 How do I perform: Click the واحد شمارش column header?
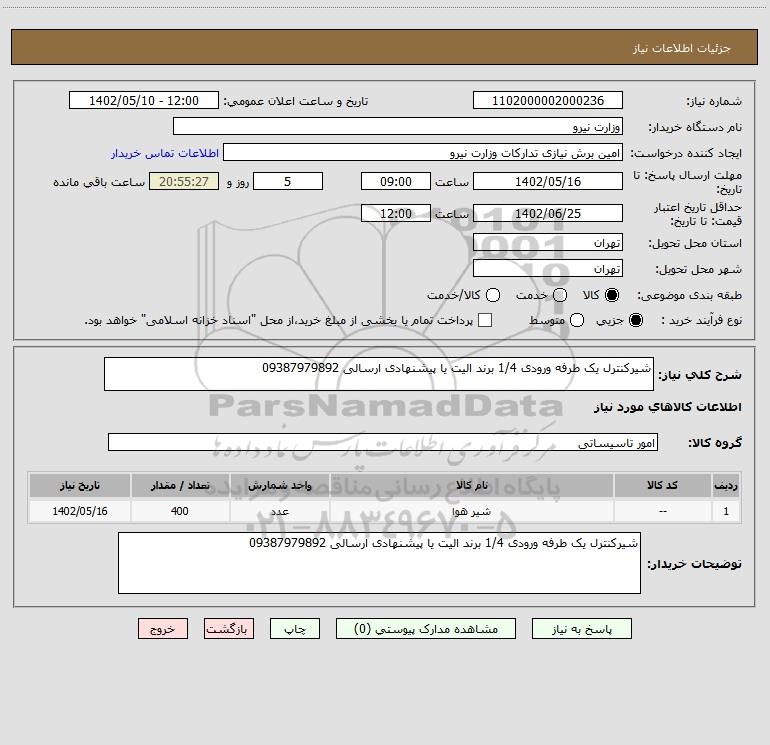click(x=279, y=485)
